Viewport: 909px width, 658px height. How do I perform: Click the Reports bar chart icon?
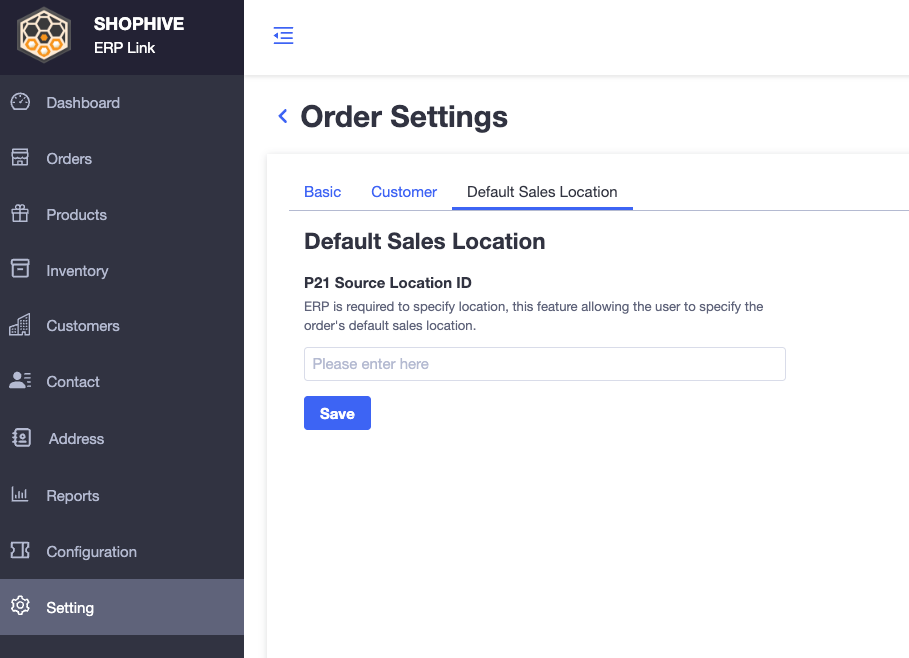click(20, 494)
